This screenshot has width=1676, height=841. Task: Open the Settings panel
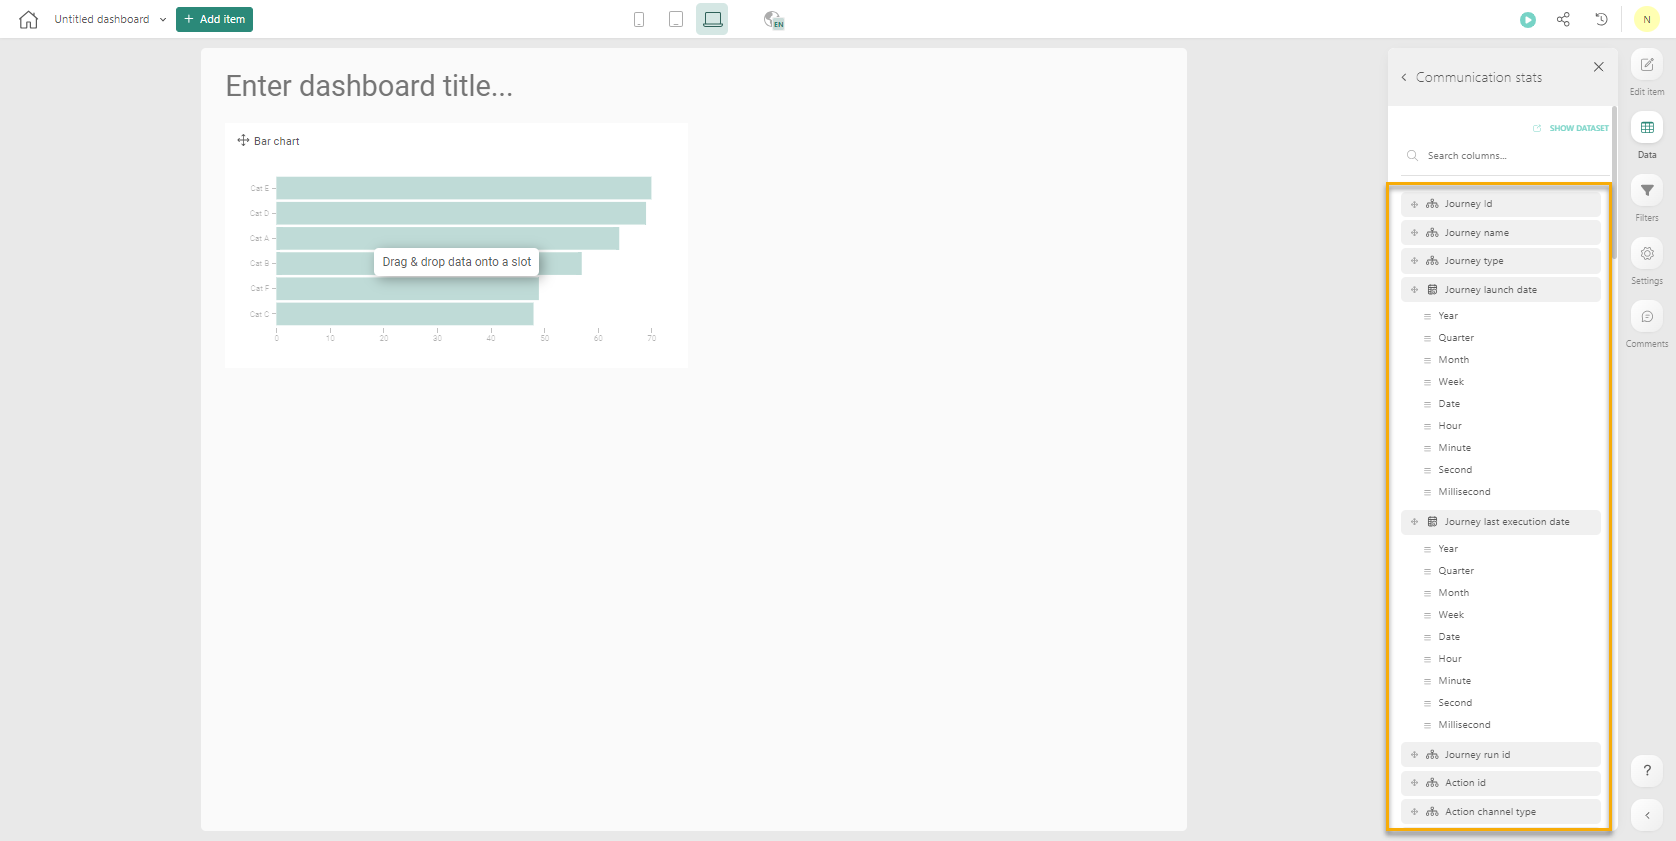(x=1646, y=254)
